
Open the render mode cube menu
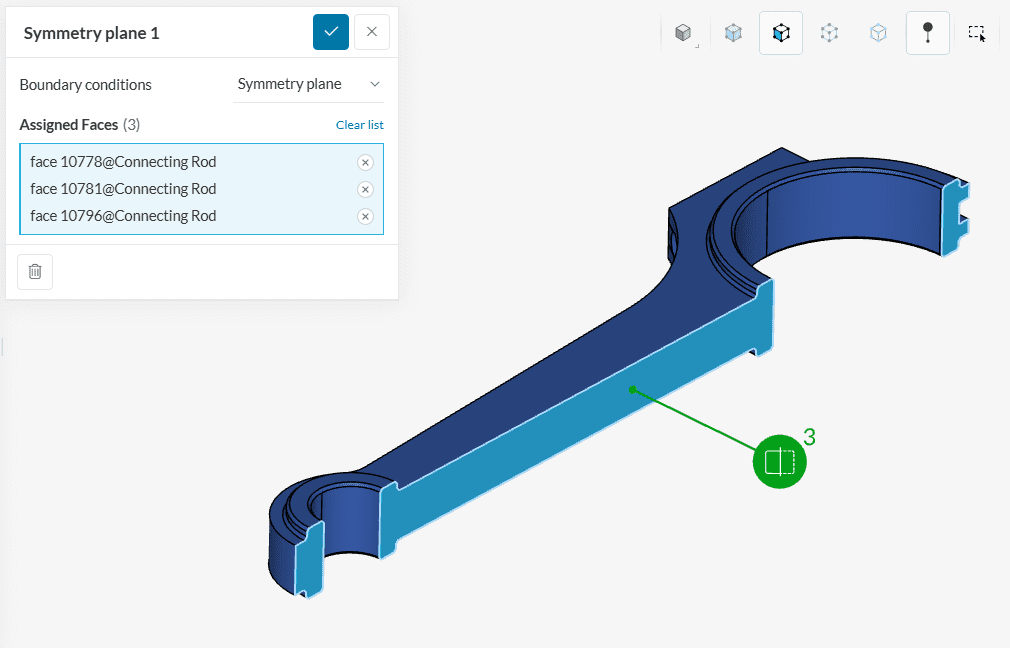pyautogui.click(x=684, y=33)
